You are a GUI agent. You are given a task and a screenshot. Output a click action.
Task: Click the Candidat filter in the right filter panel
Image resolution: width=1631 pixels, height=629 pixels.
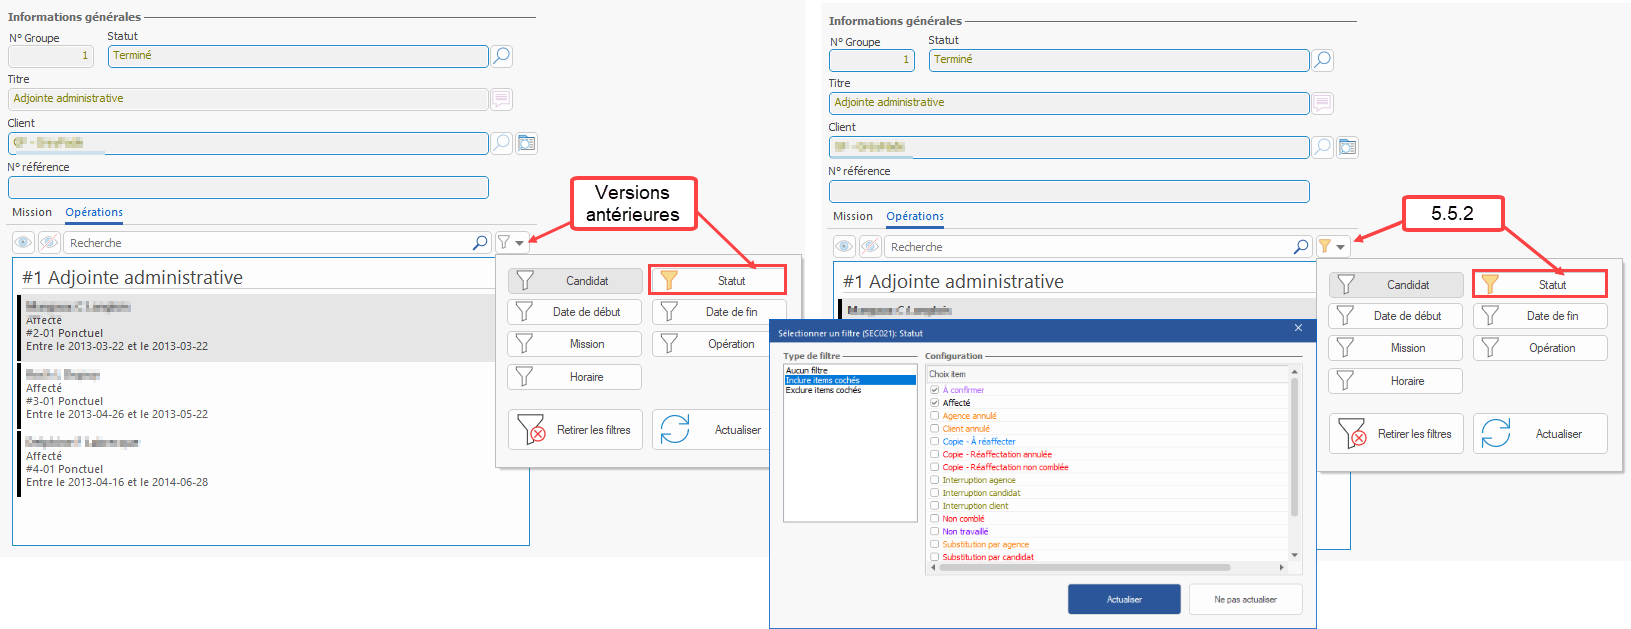[x=1396, y=285]
